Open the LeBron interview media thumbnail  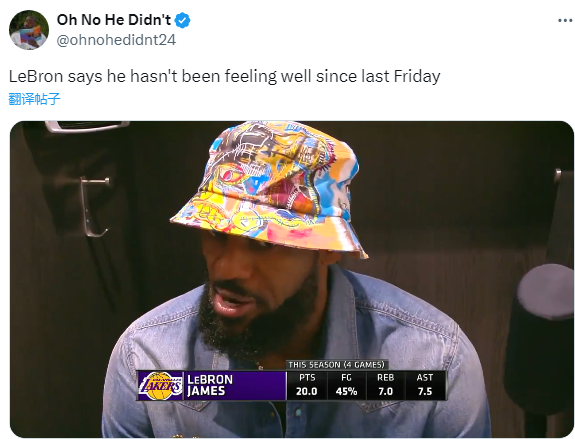click(292, 279)
